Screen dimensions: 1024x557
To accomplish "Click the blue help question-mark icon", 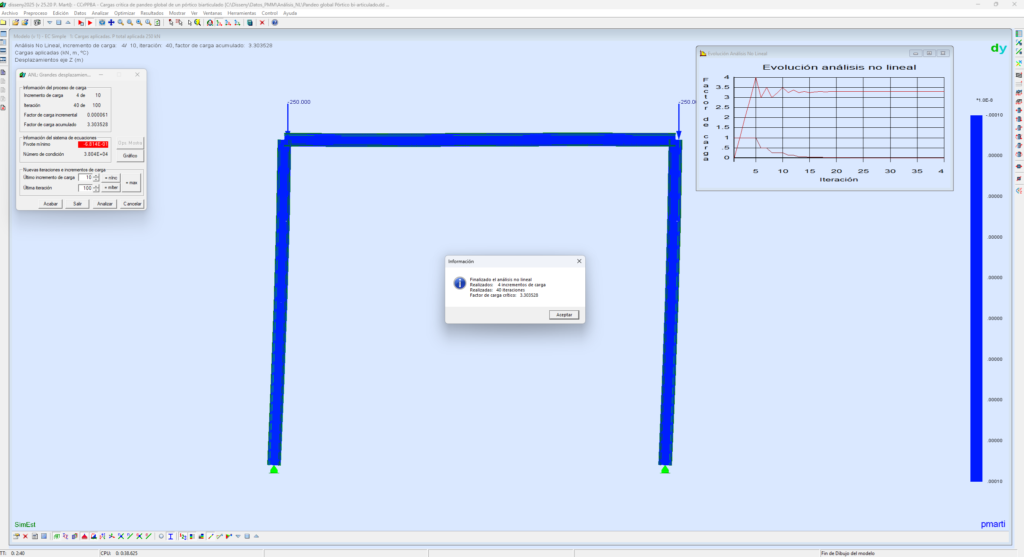I will coord(274,22).
